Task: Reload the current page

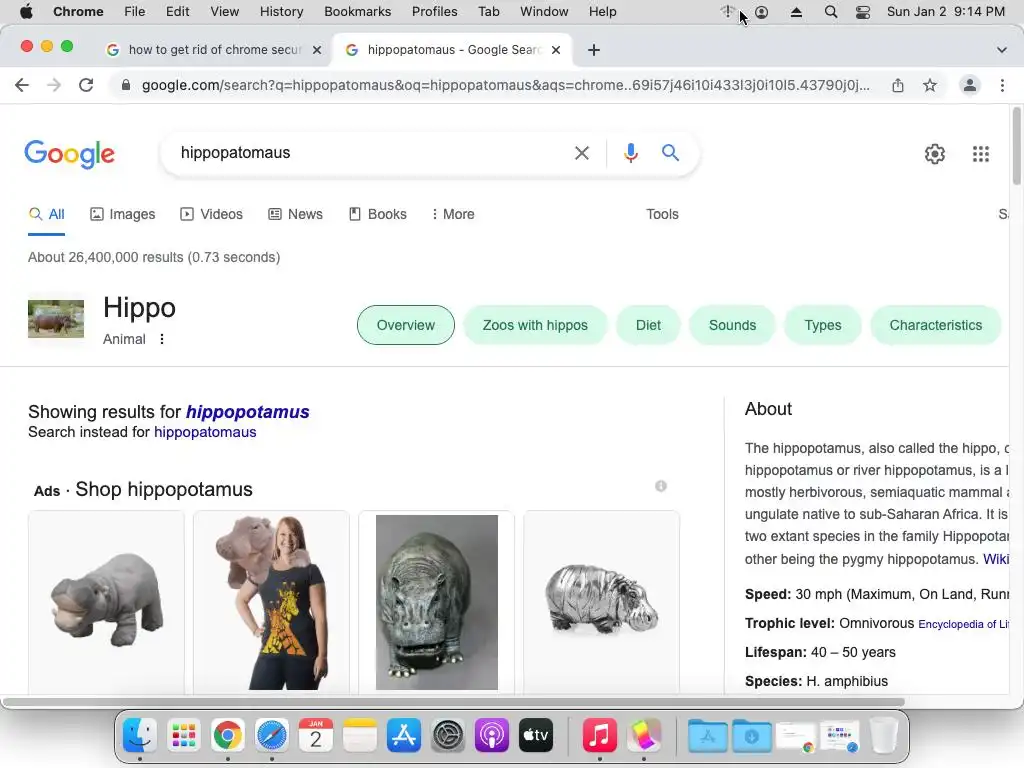Action: coord(86,85)
